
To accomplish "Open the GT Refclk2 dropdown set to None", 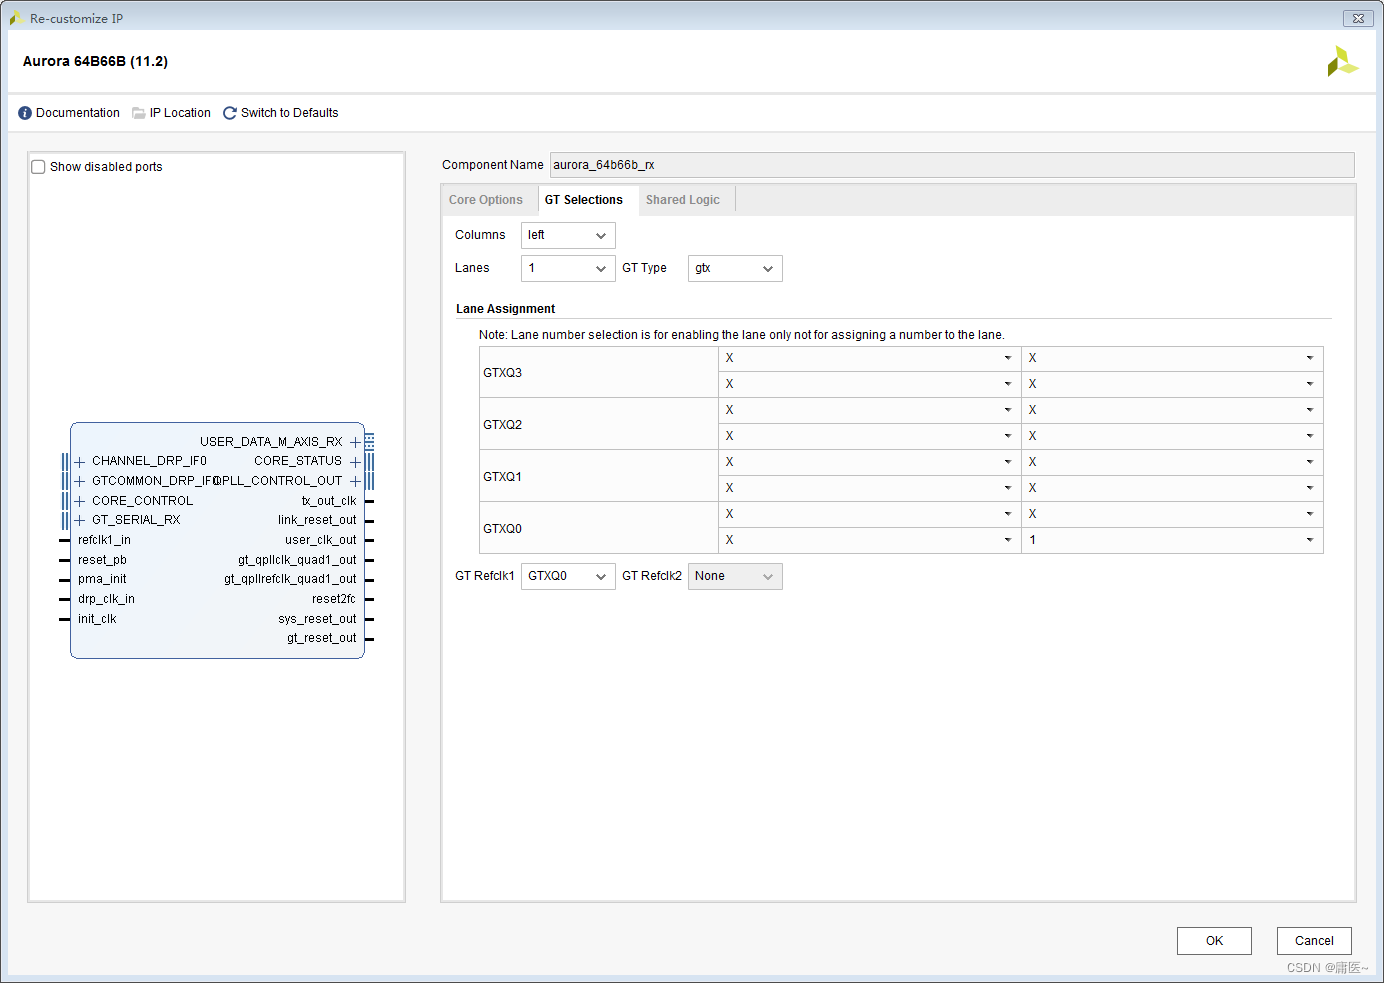I will 735,576.
